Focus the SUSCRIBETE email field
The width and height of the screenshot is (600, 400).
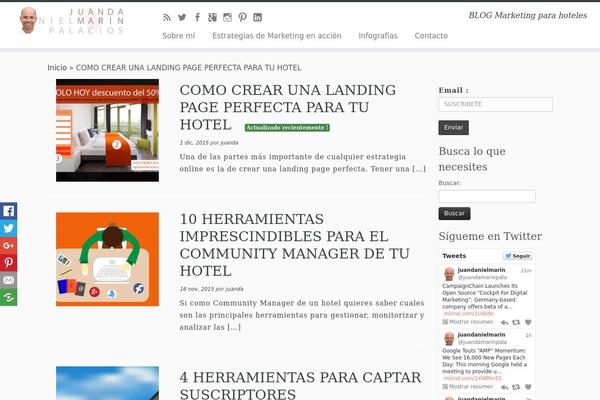coord(496,104)
